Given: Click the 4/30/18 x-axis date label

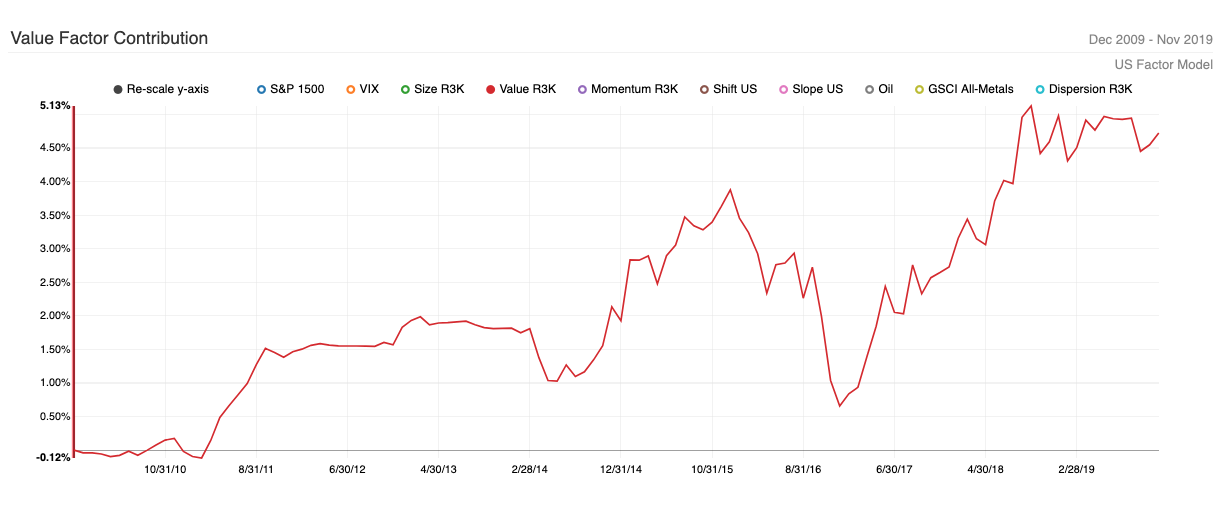Looking at the screenshot, I should (985, 468).
